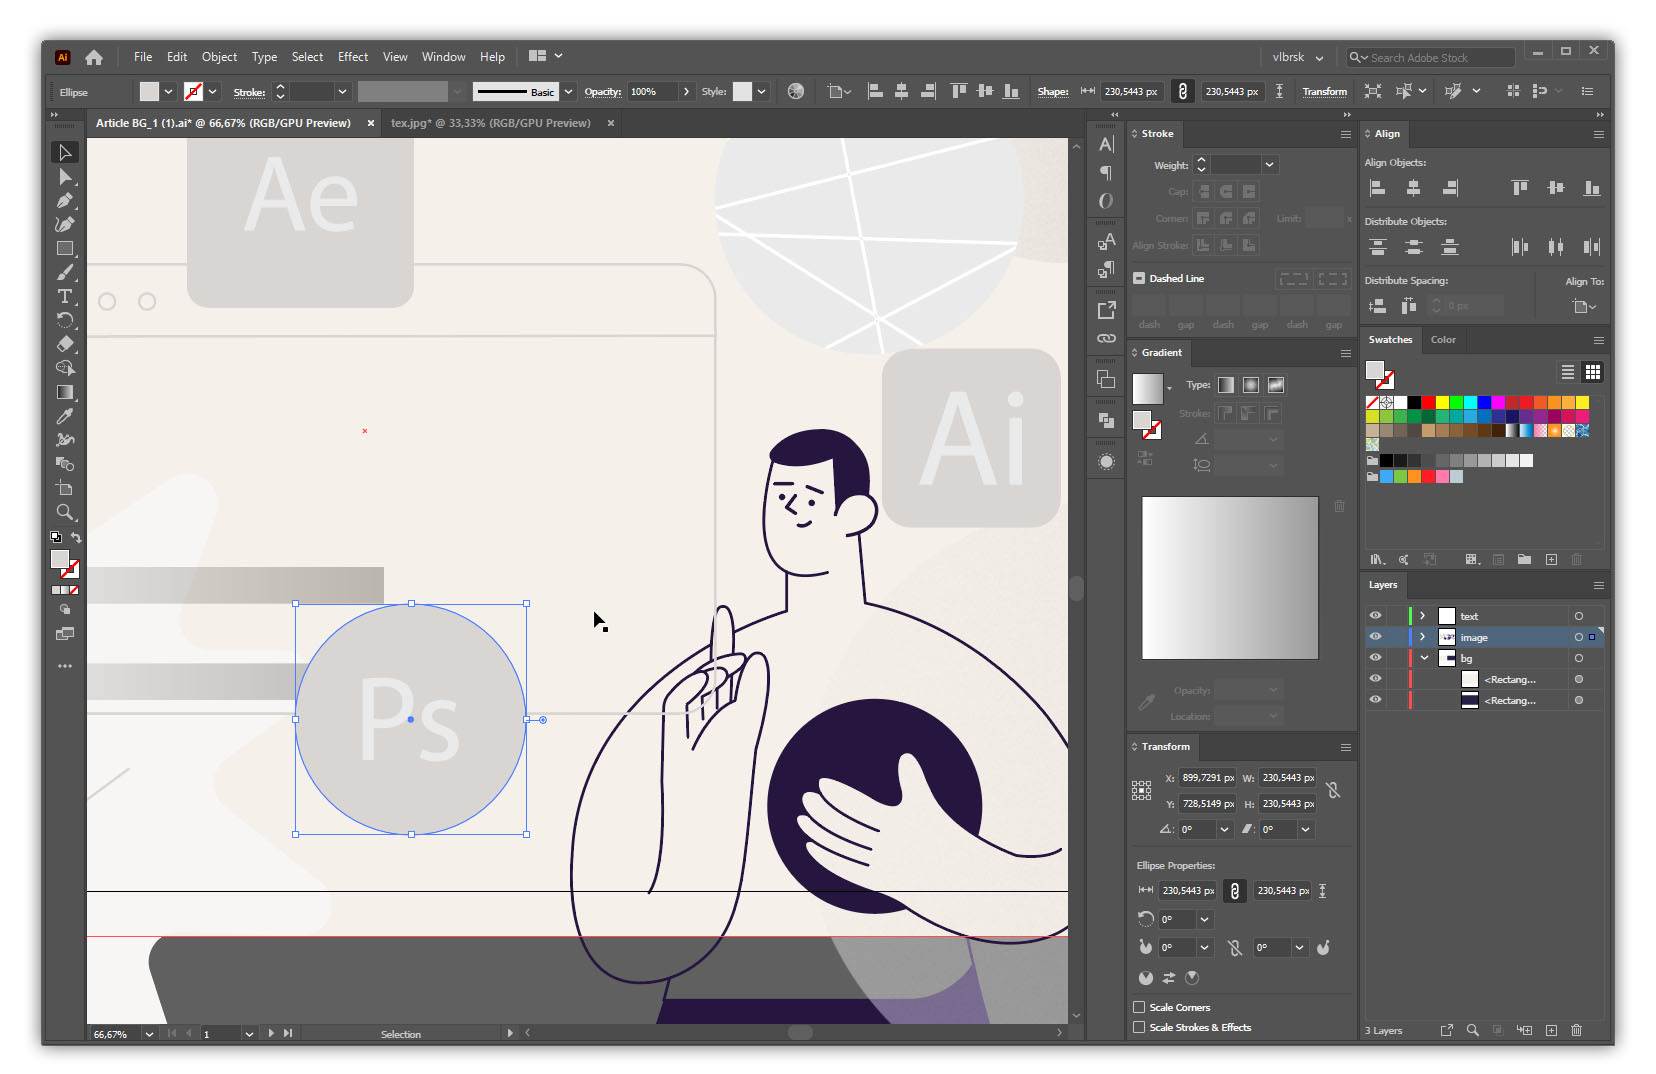This screenshot has width=1656, height=1074.
Task: Collapse the bg layer group
Action: [1423, 657]
